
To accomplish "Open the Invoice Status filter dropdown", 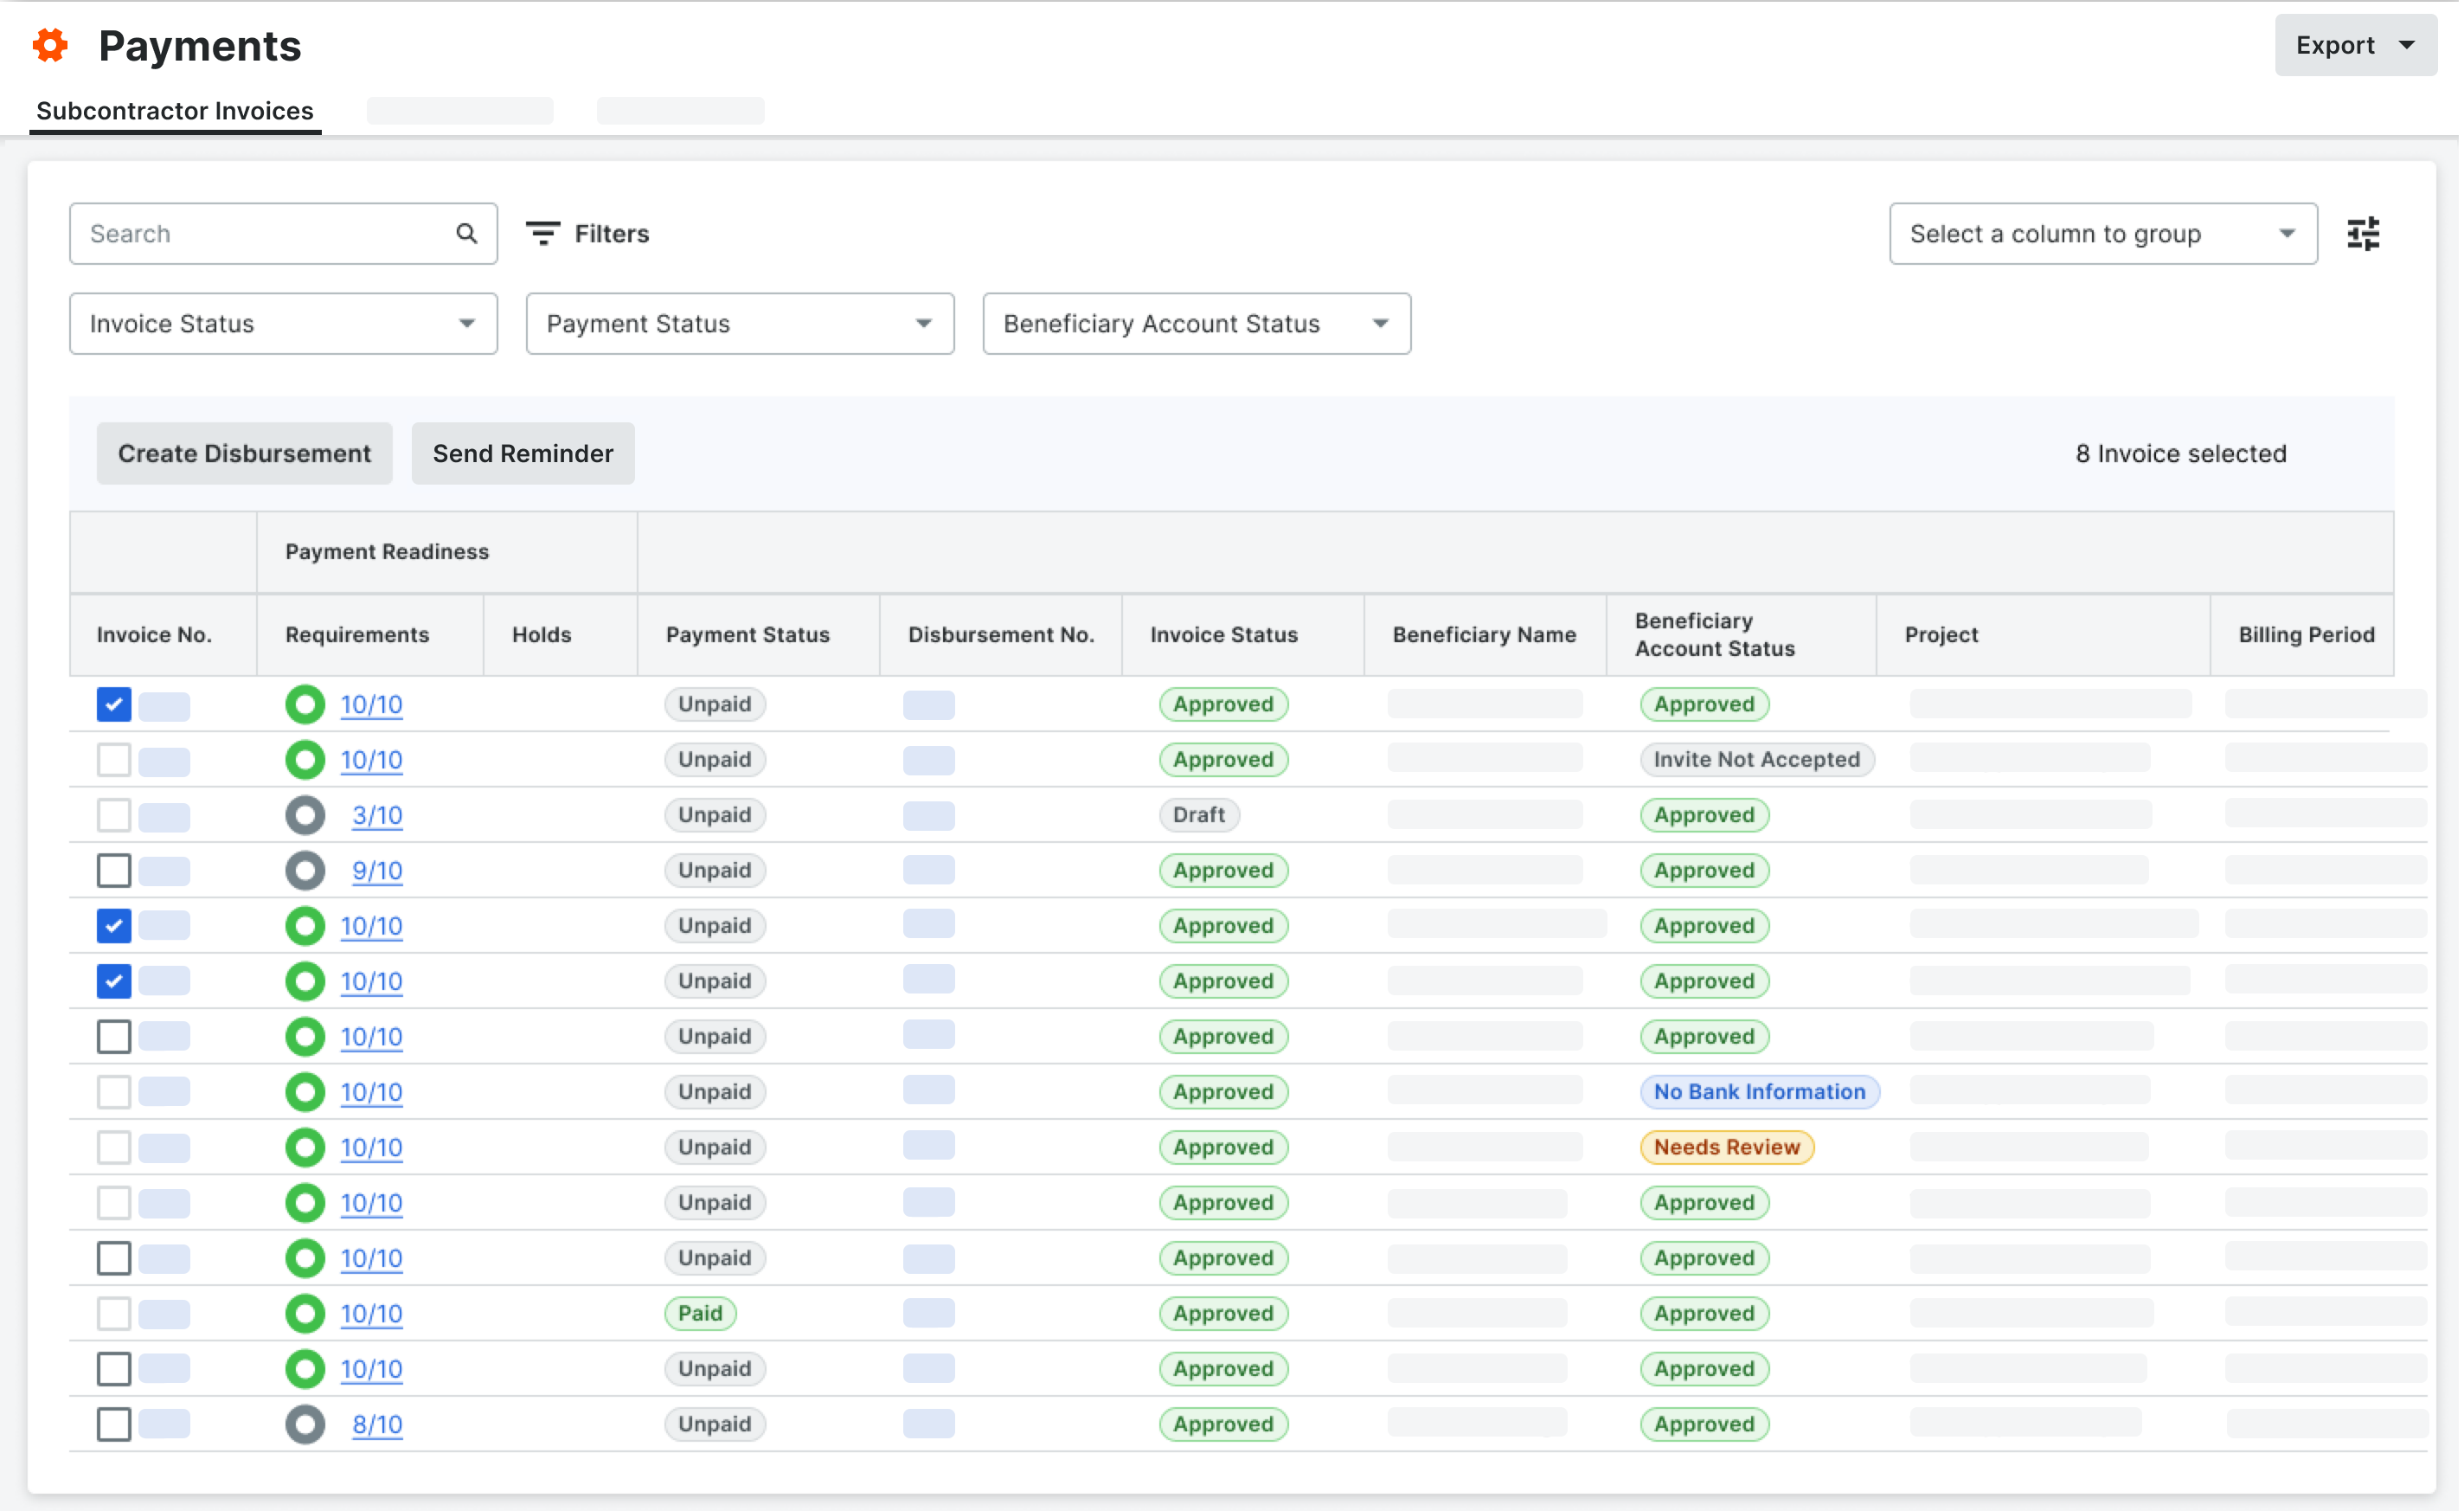I will (284, 324).
